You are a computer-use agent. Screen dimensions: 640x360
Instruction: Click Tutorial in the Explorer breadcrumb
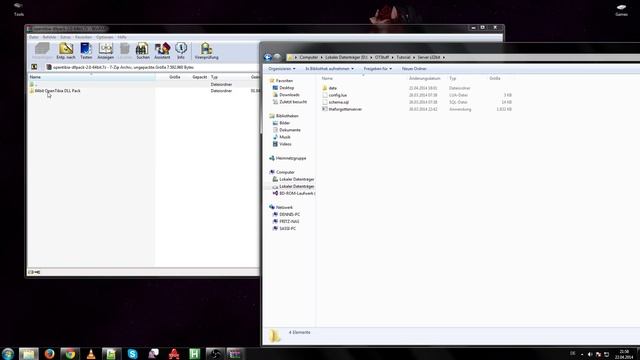pyautogui.click(x=403, y=58)
